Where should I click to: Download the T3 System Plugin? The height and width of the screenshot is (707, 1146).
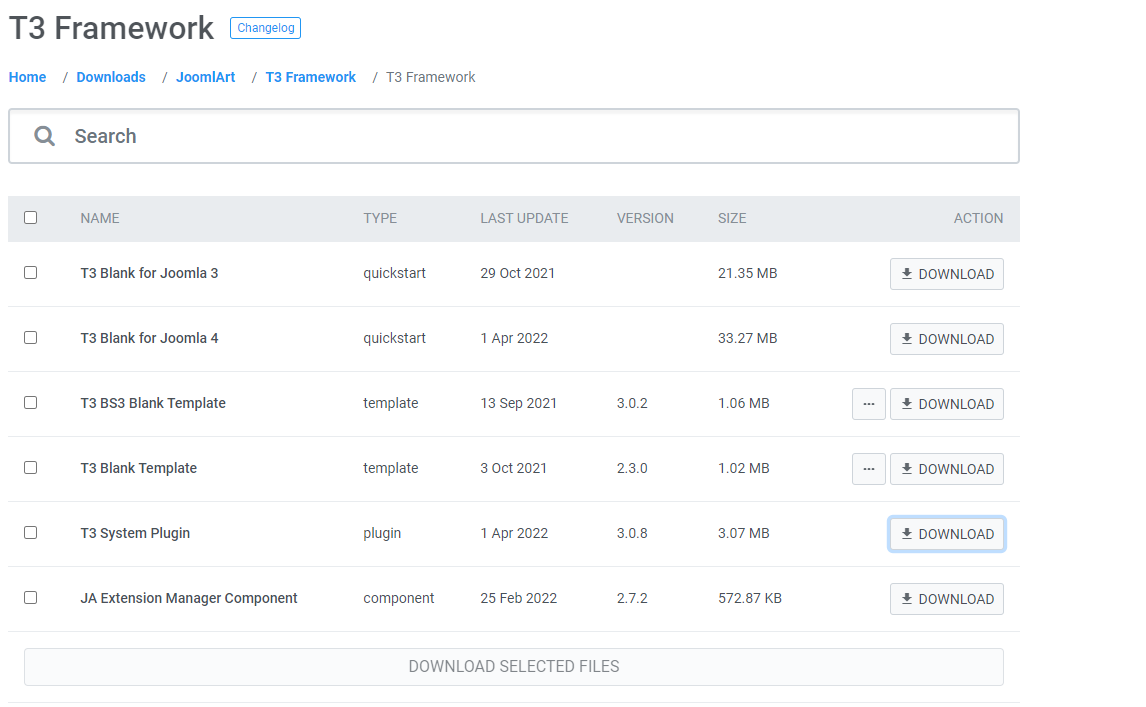946,534
